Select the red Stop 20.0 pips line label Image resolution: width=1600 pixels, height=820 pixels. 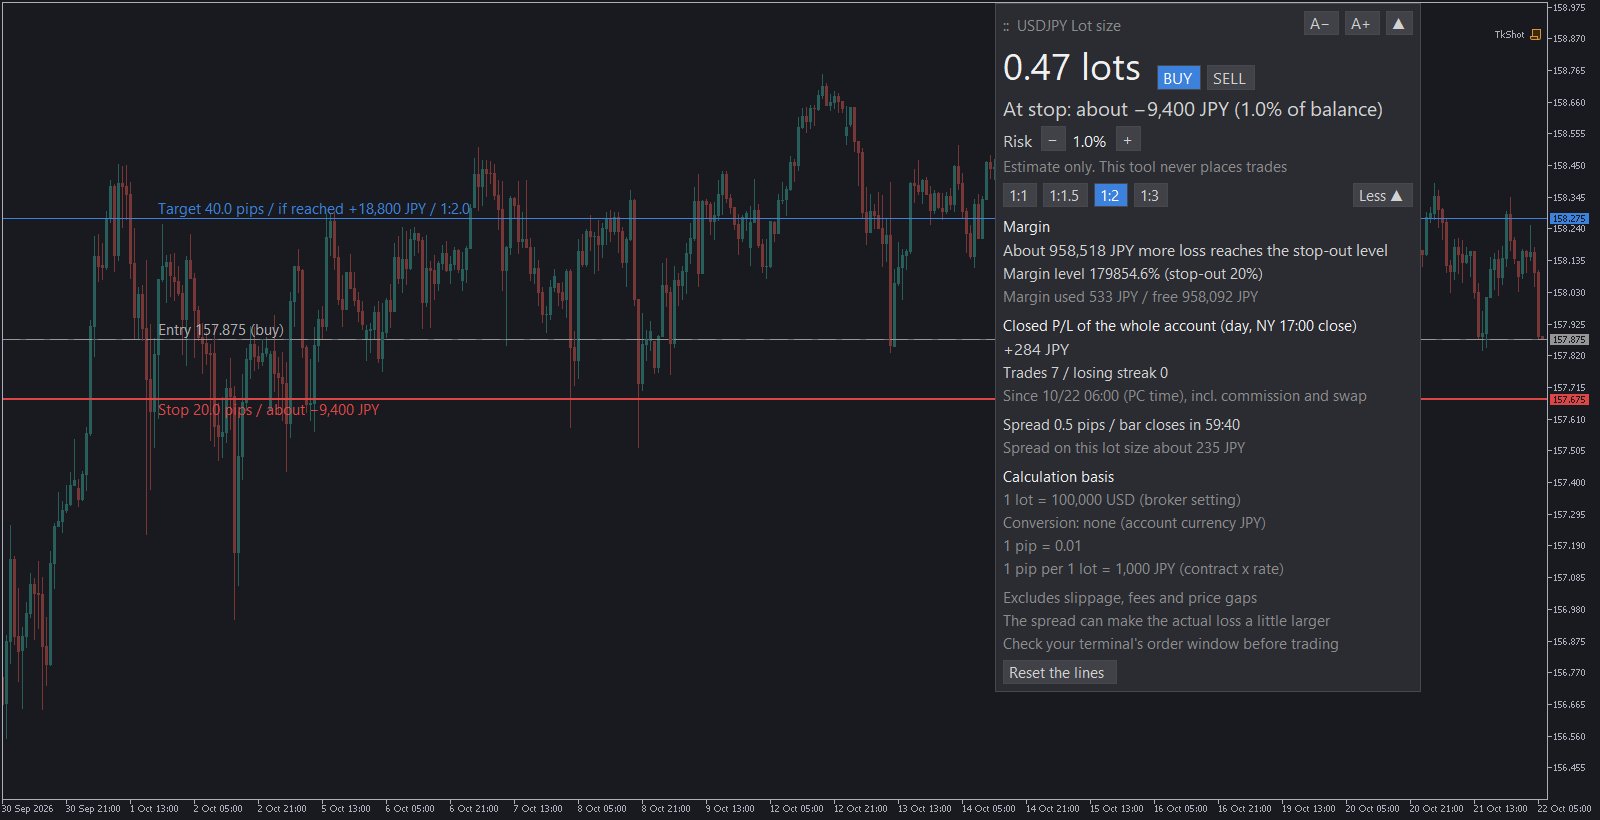268,410
